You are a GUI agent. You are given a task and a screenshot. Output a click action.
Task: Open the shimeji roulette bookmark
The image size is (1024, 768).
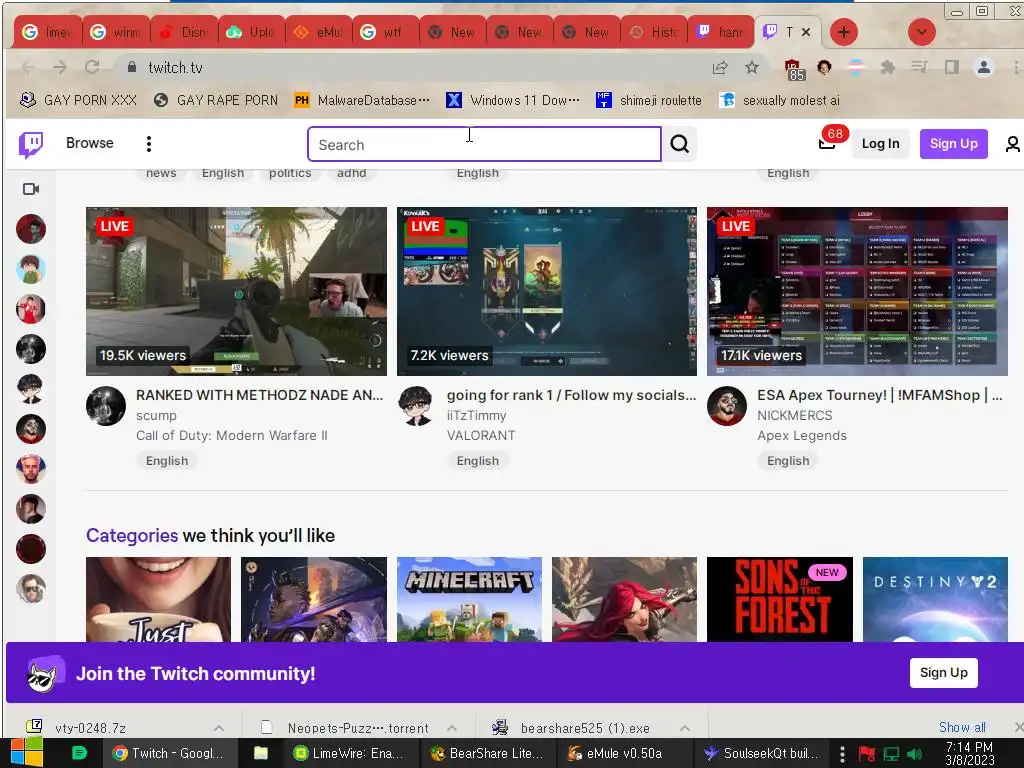649,100
